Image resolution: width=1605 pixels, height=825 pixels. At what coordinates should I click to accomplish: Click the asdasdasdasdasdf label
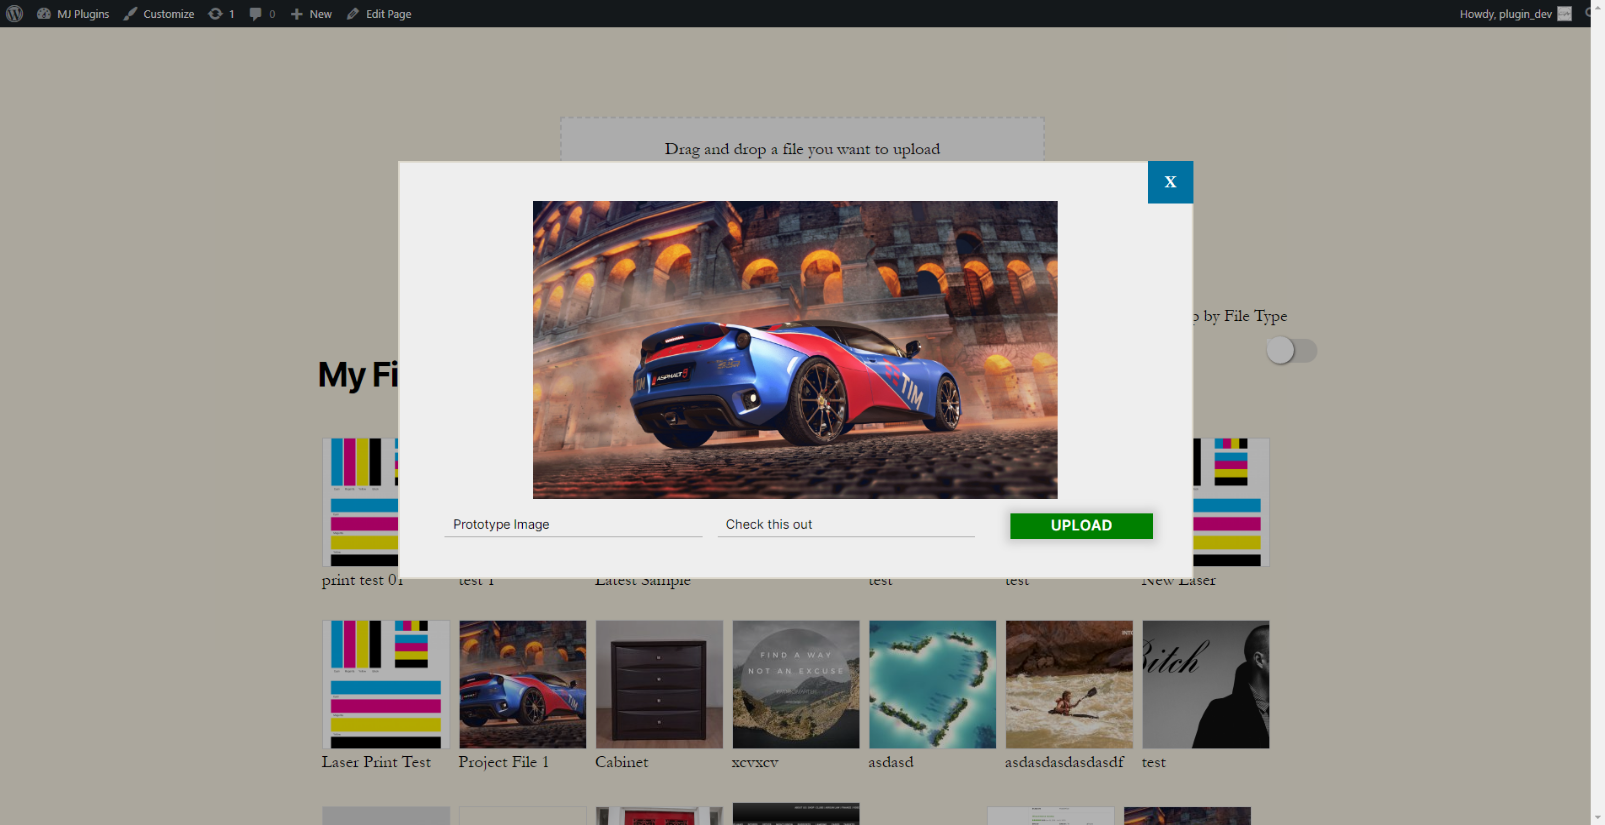coord(1064,762)
